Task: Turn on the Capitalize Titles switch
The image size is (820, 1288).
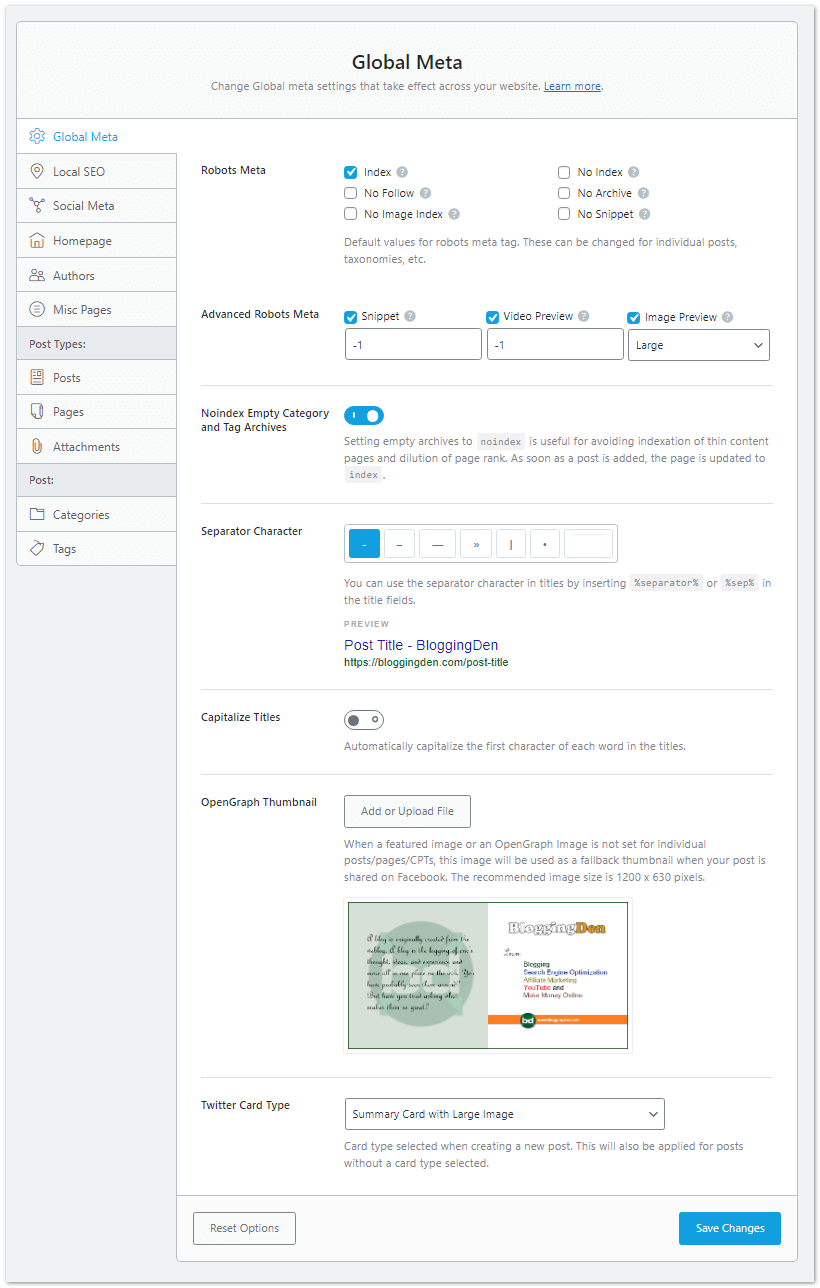Action: pyautogui.click(x=364, y=720)
